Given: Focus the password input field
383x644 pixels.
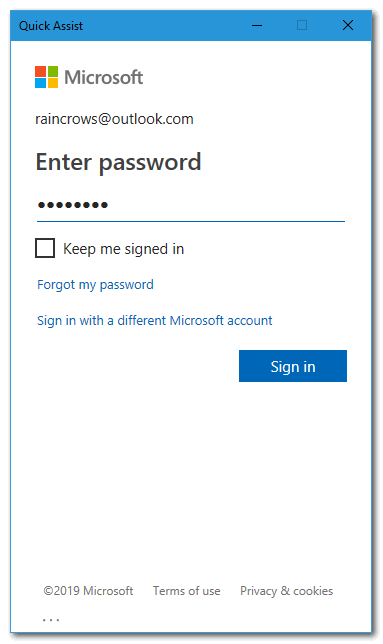Looking at the screenshot, I should click(x=191, y=205).
